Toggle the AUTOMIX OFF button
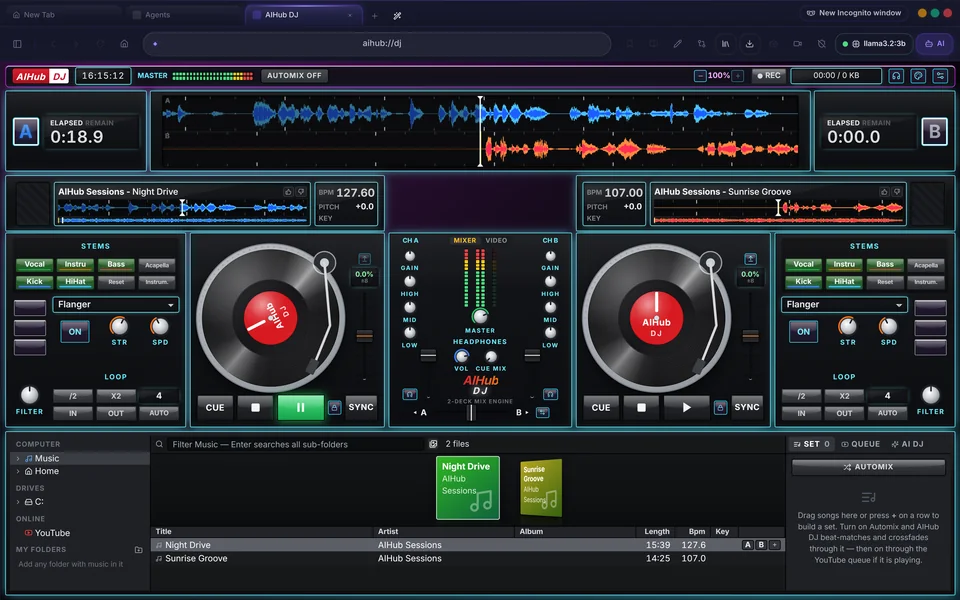The height and width of the screenshot is (600, 960). 294,76
